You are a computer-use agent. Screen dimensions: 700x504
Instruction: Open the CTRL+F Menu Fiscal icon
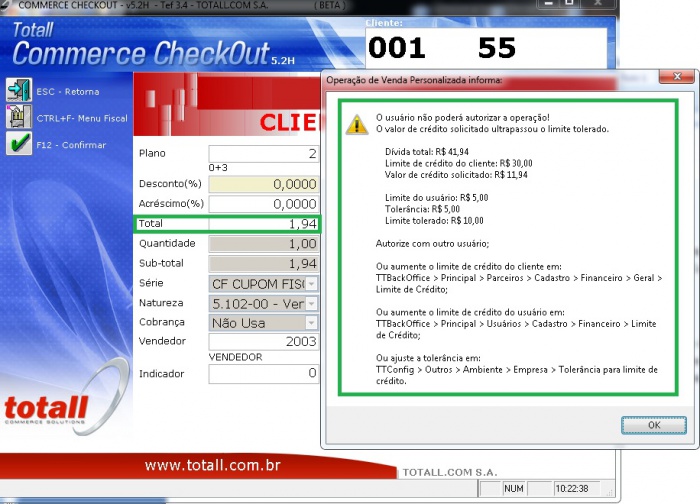19,117
